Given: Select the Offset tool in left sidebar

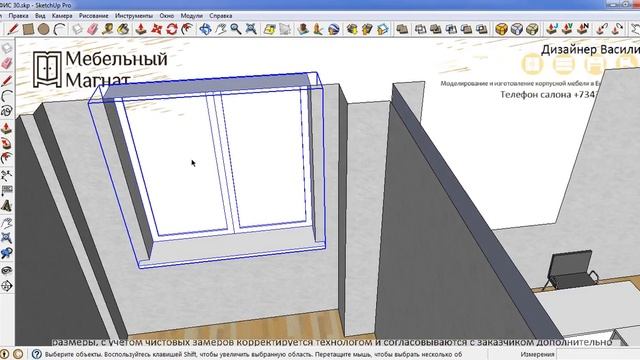Looking at the screenshot, I should click(x=7, y=158).
